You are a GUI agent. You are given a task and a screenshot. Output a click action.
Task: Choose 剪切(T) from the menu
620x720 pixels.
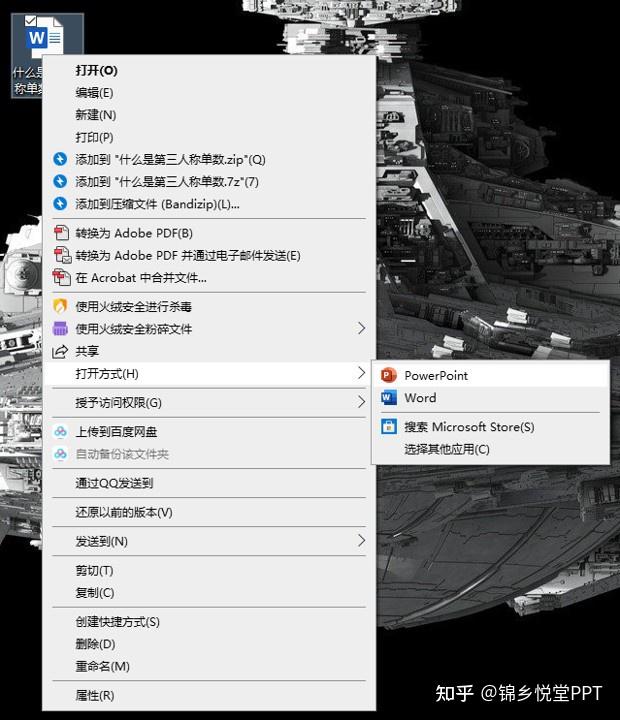pyautogui.click(x=209, y=570)
